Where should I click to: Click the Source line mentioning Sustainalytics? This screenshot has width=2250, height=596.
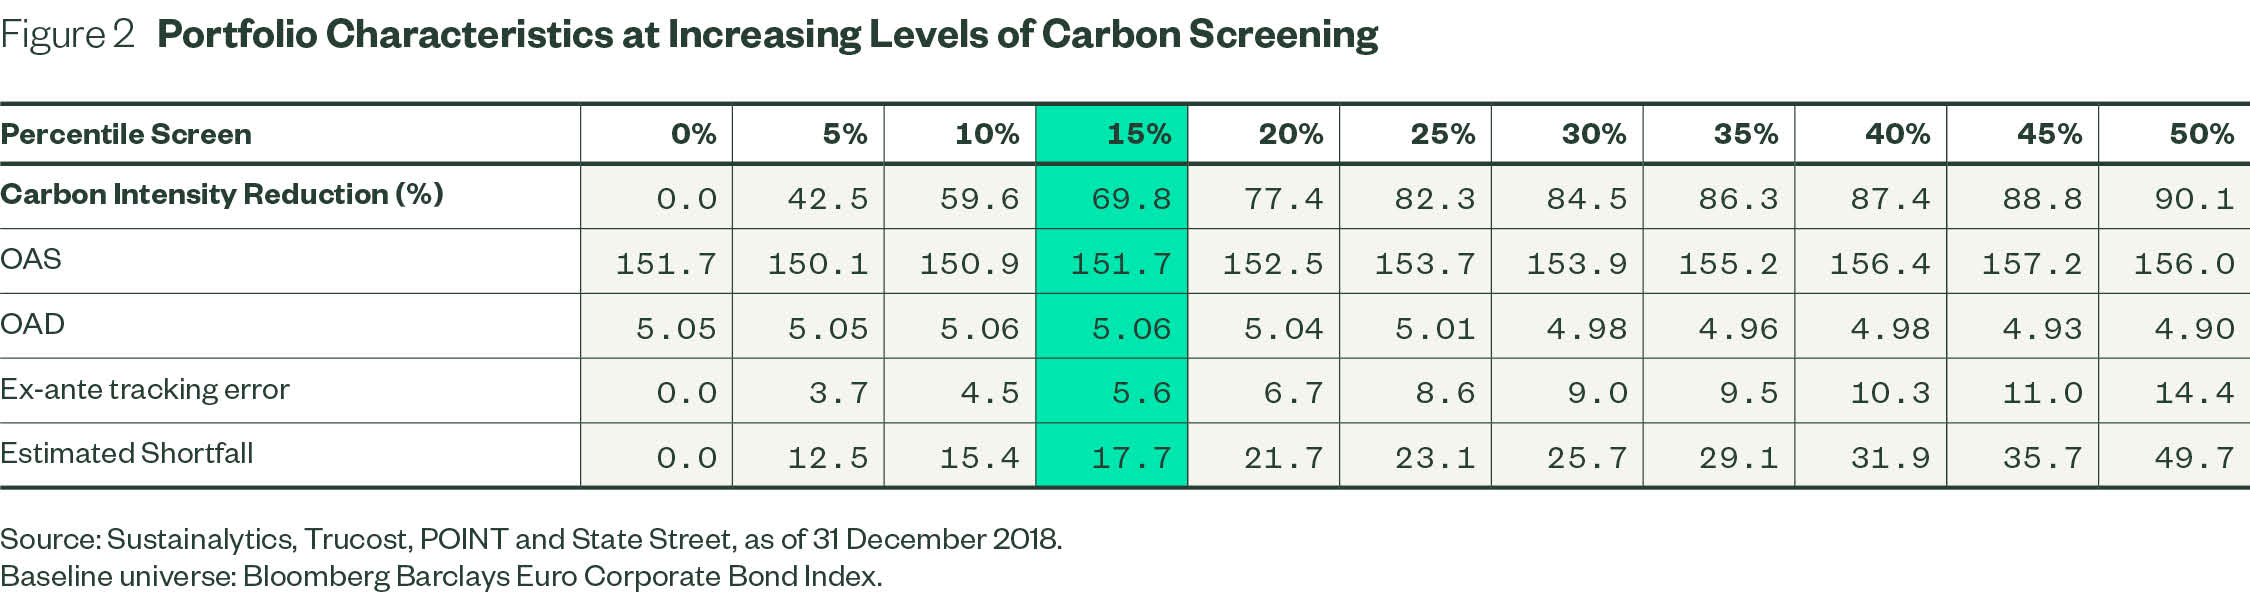(531, 539)
